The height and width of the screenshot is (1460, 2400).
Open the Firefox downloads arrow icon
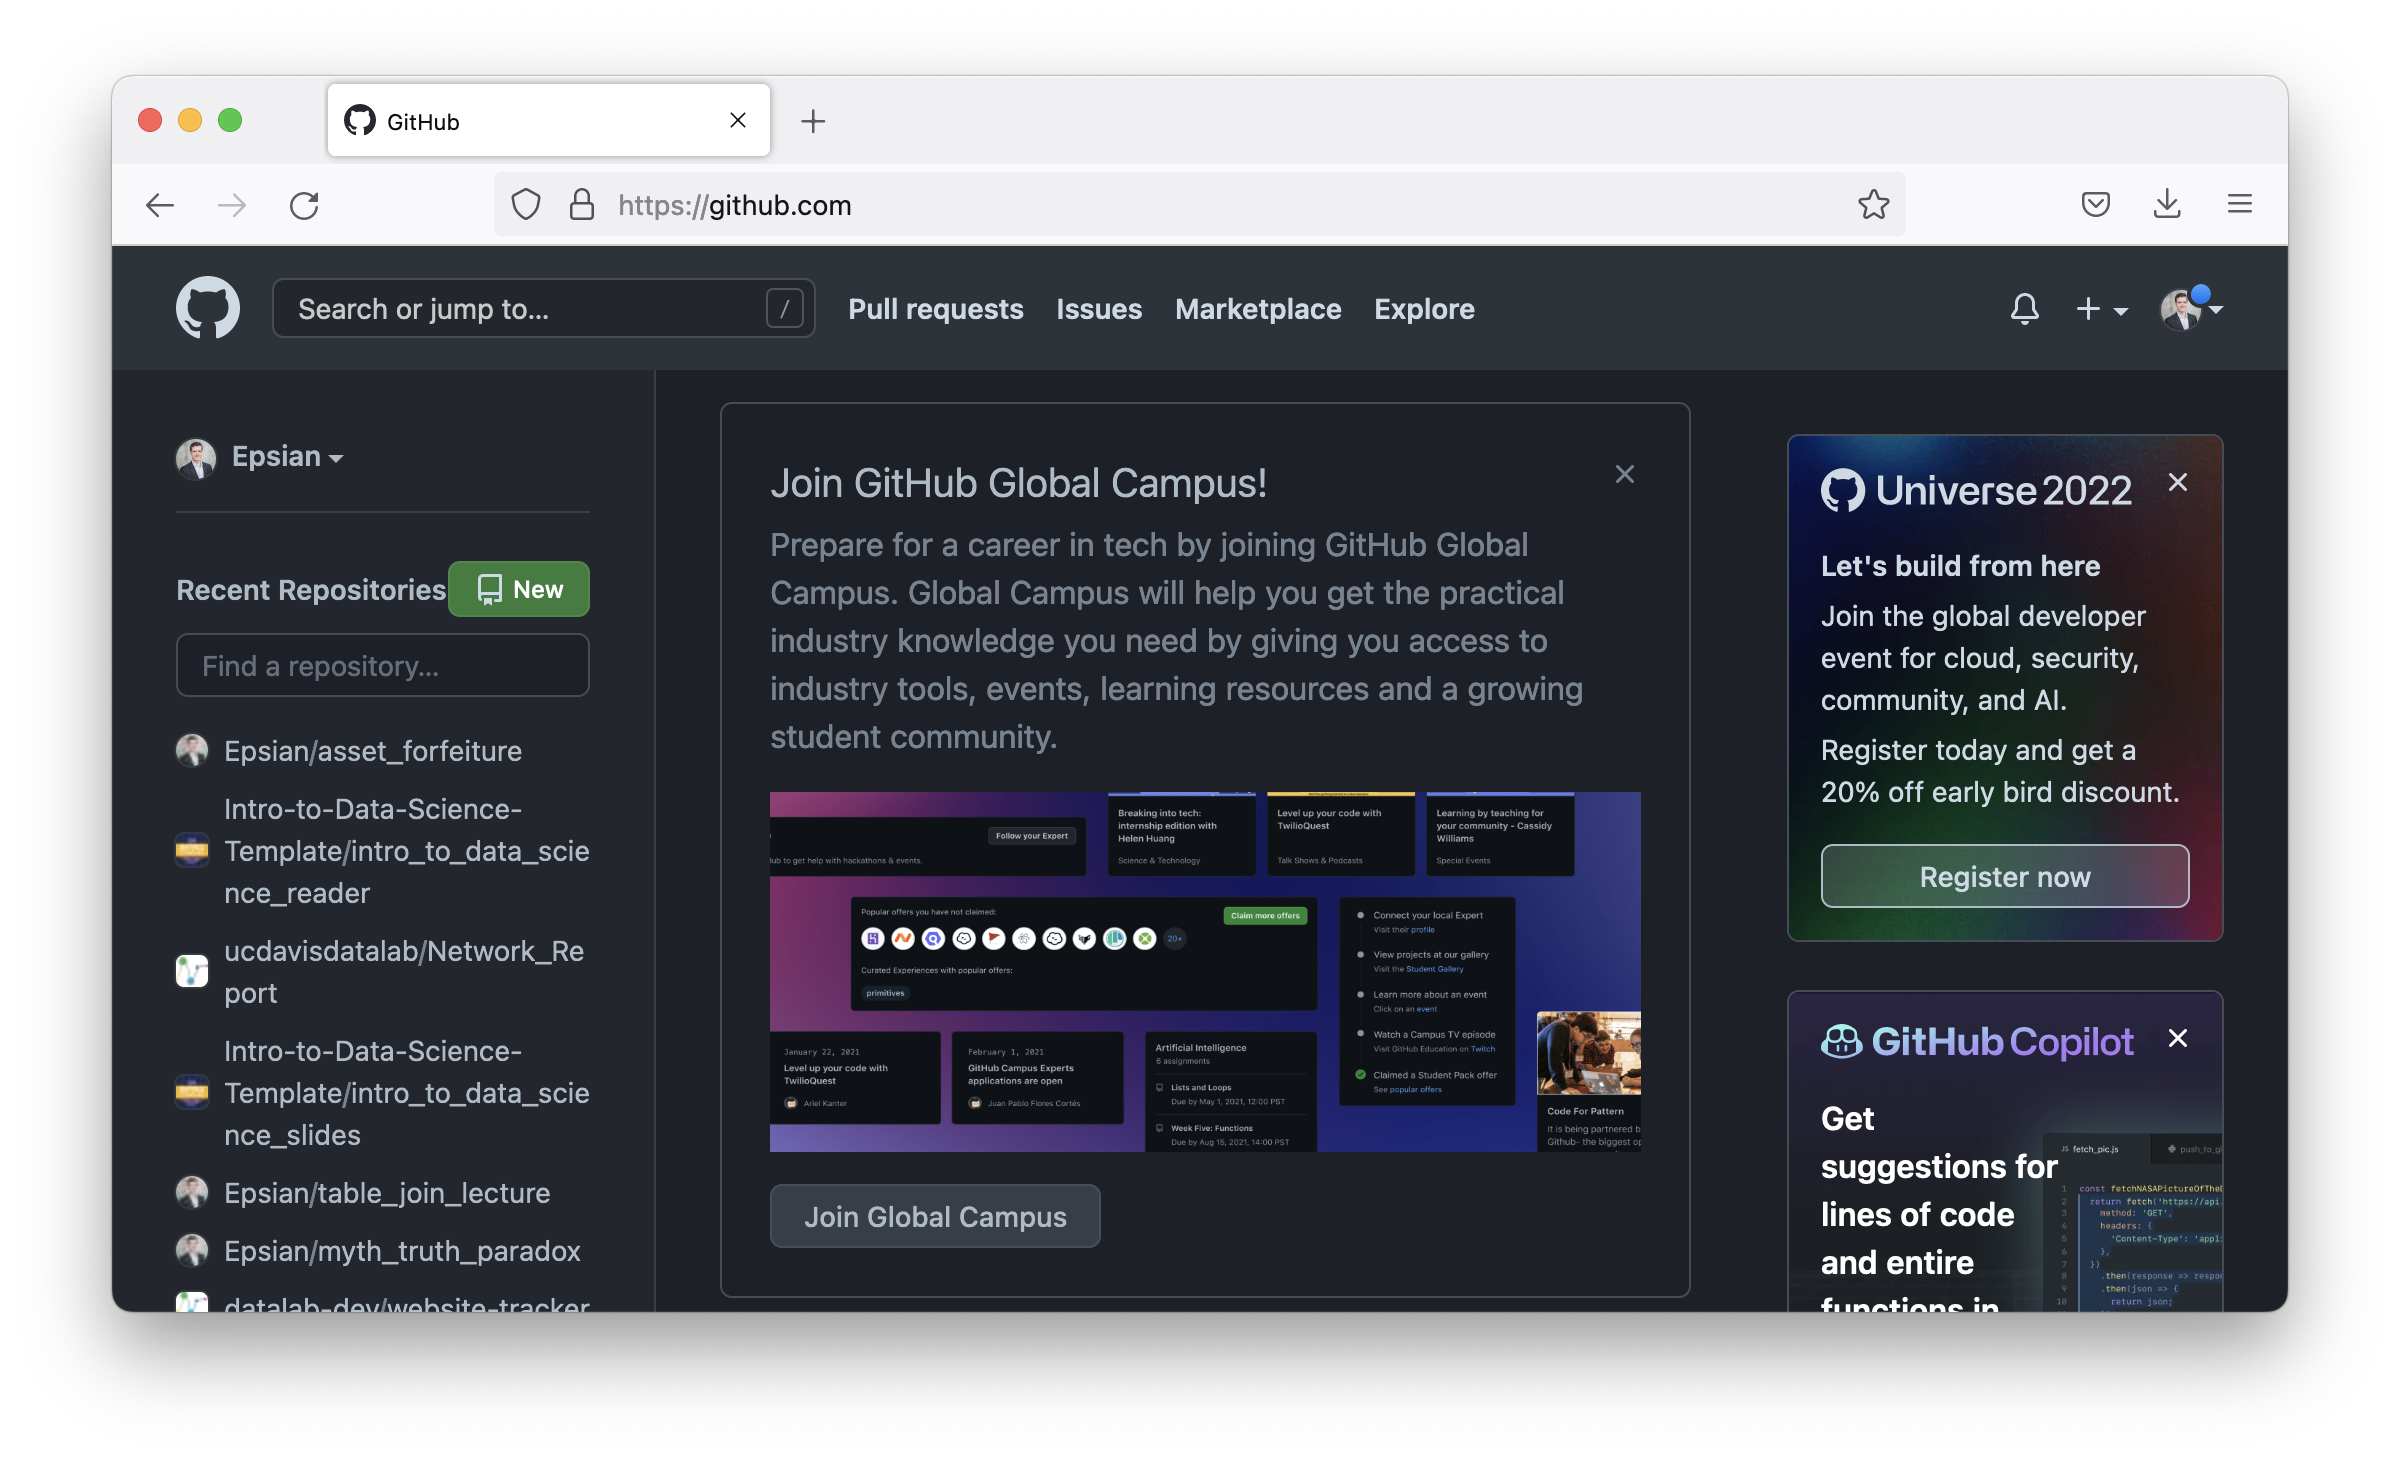tap(2167, 205)
